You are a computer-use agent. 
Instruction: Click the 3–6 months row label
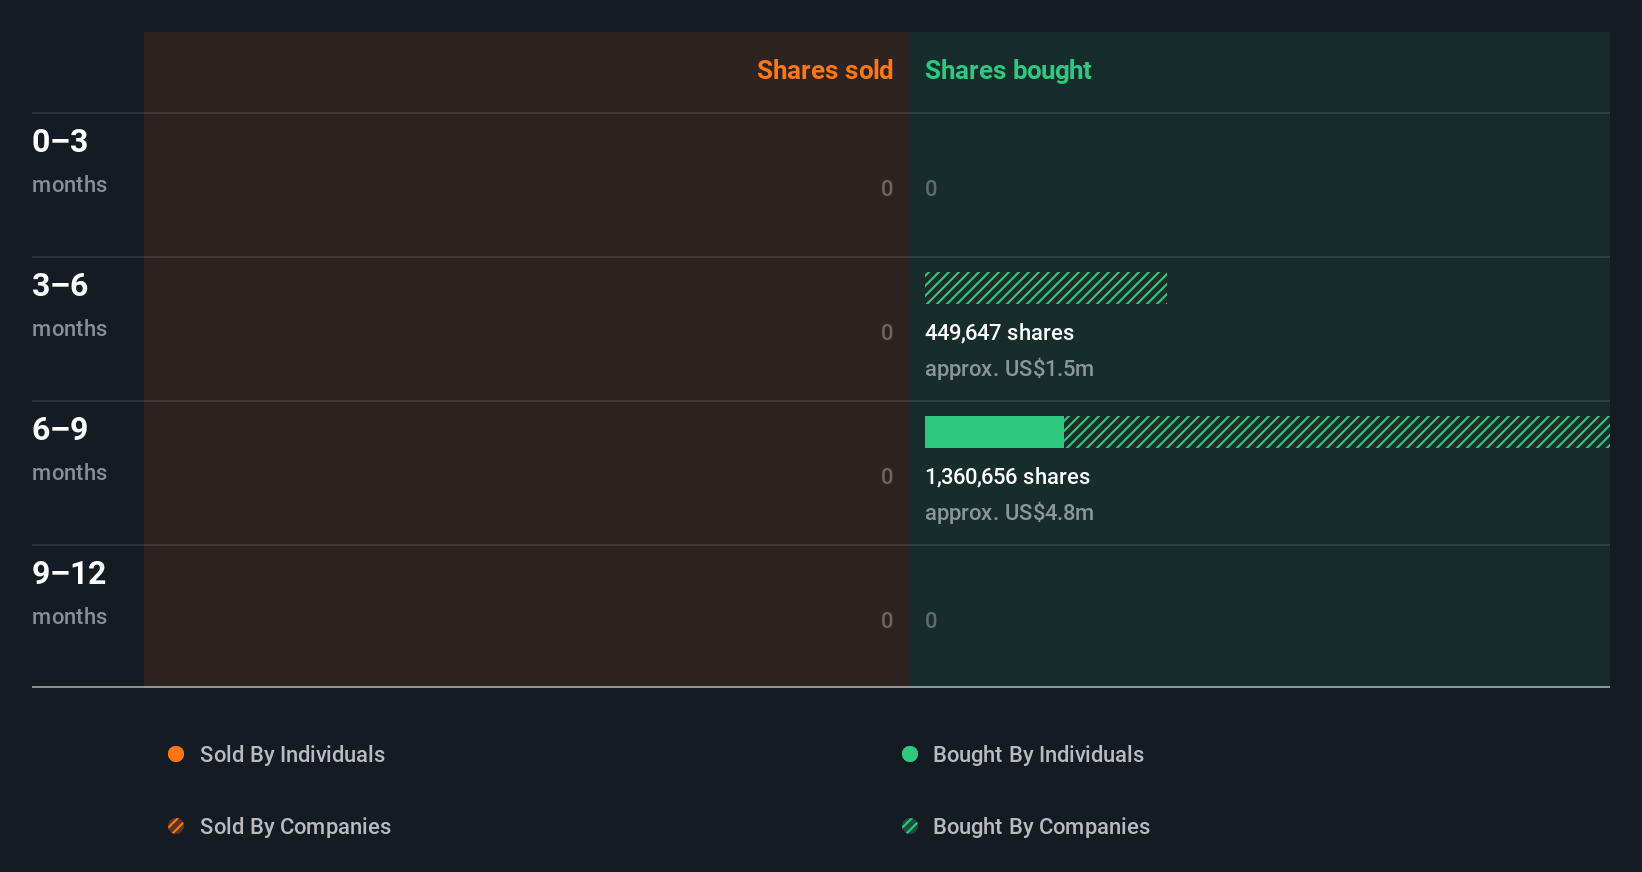pyautogui.click(x=69, y=305)
